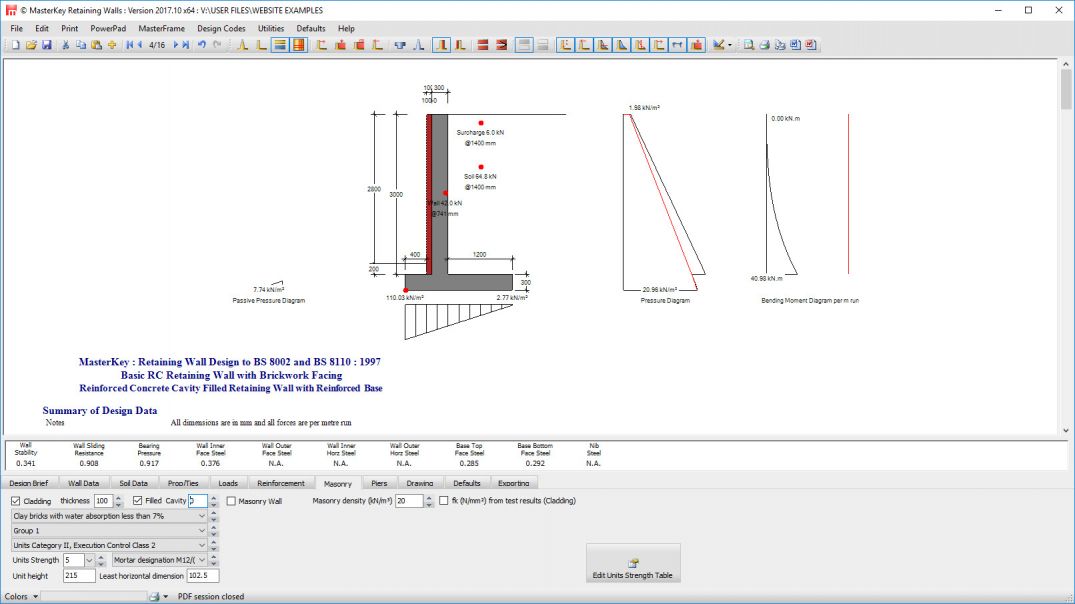Image resolution: width=1075 pixels, height=604 pixels.
Task: Open the Clay bricks type dropdown
Action: pyautogui.click(x=109, y=516)
